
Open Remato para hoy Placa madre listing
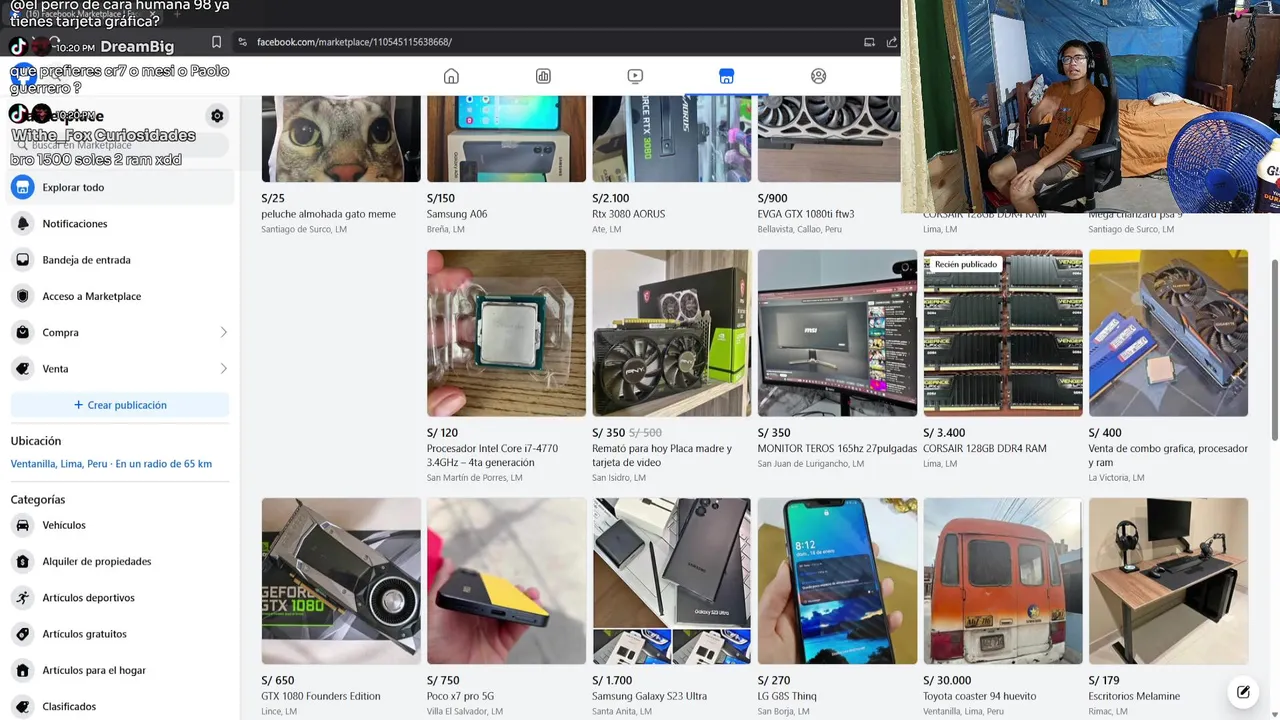[671, 366]
